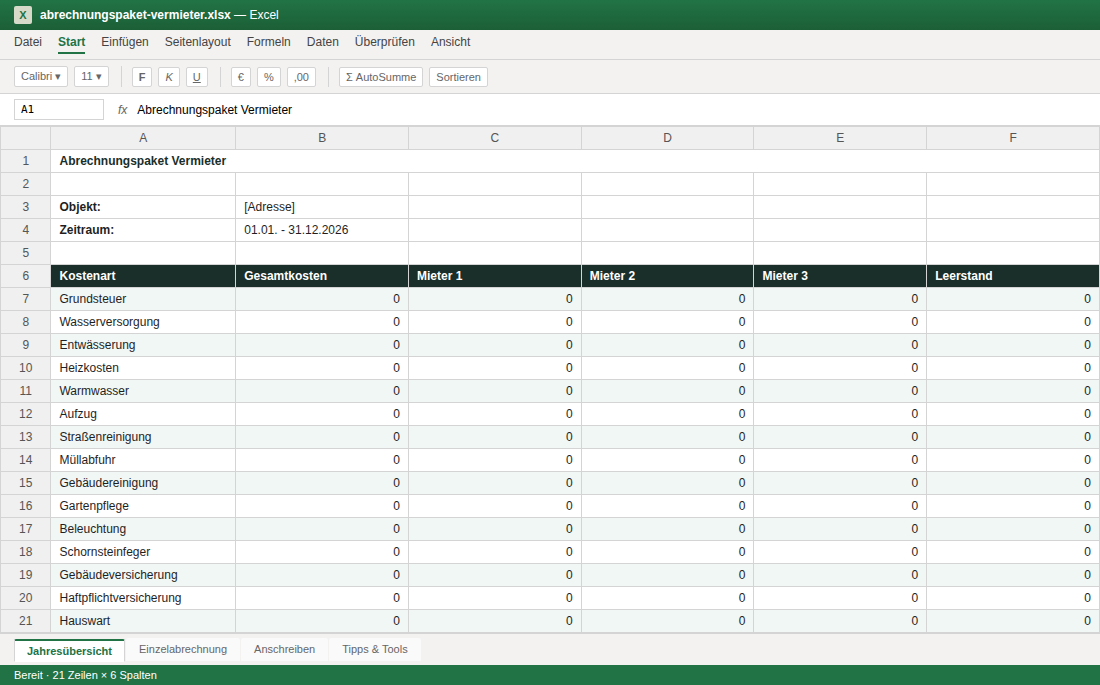Image resolution: width=1100 pixels, height=685 pixels.
Task: Select row 21 header
Action: pyautogui.click(x=25, y=621)
